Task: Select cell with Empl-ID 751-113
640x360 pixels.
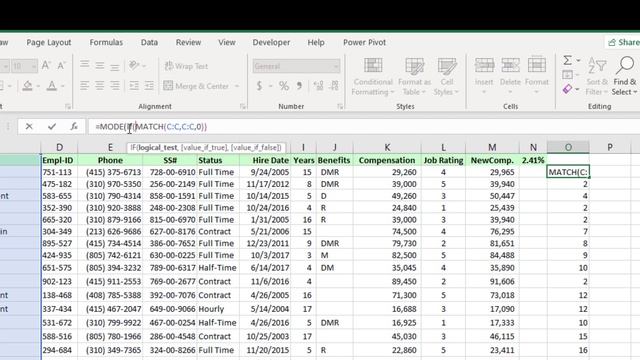Action: point(59,172)
